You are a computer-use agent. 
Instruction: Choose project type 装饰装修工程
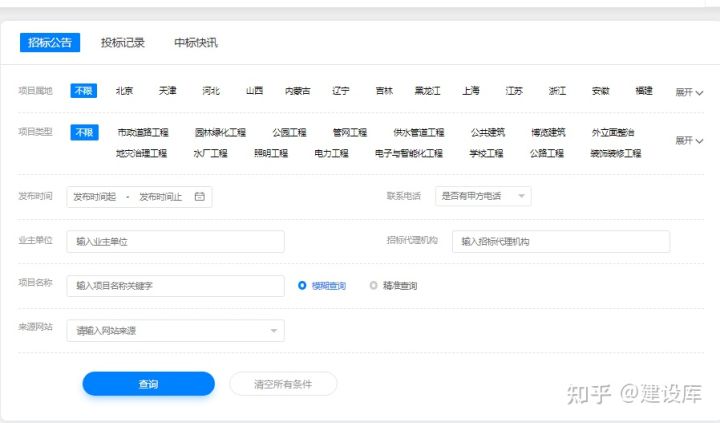pos(616,153)
